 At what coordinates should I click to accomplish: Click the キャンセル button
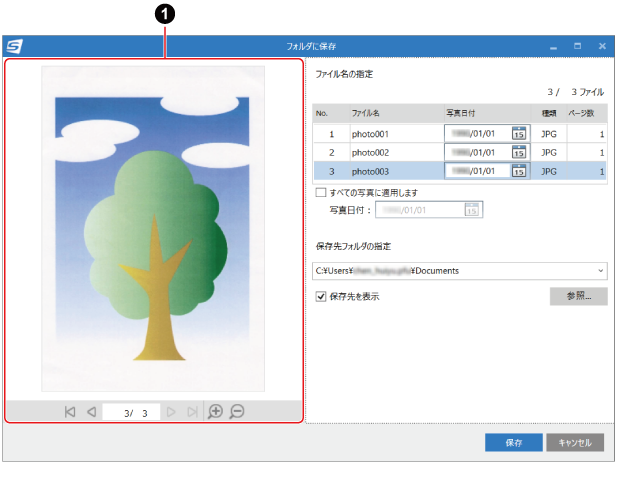575,443
